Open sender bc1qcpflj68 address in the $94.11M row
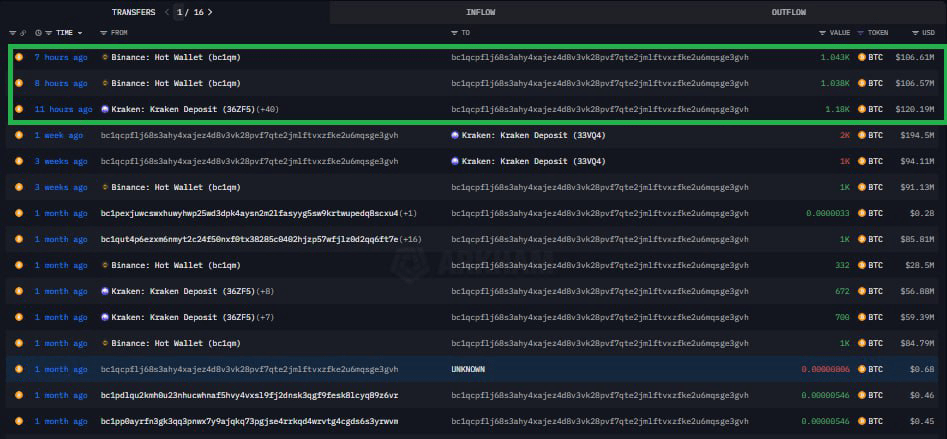This screenshot has height=439, width=947. [x=249, y=161]
